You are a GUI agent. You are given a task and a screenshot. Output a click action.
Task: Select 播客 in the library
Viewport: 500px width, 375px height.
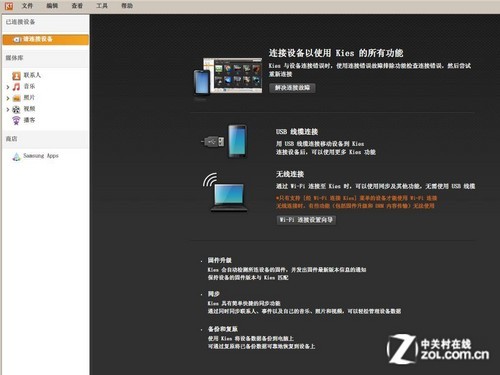point(29,120)
